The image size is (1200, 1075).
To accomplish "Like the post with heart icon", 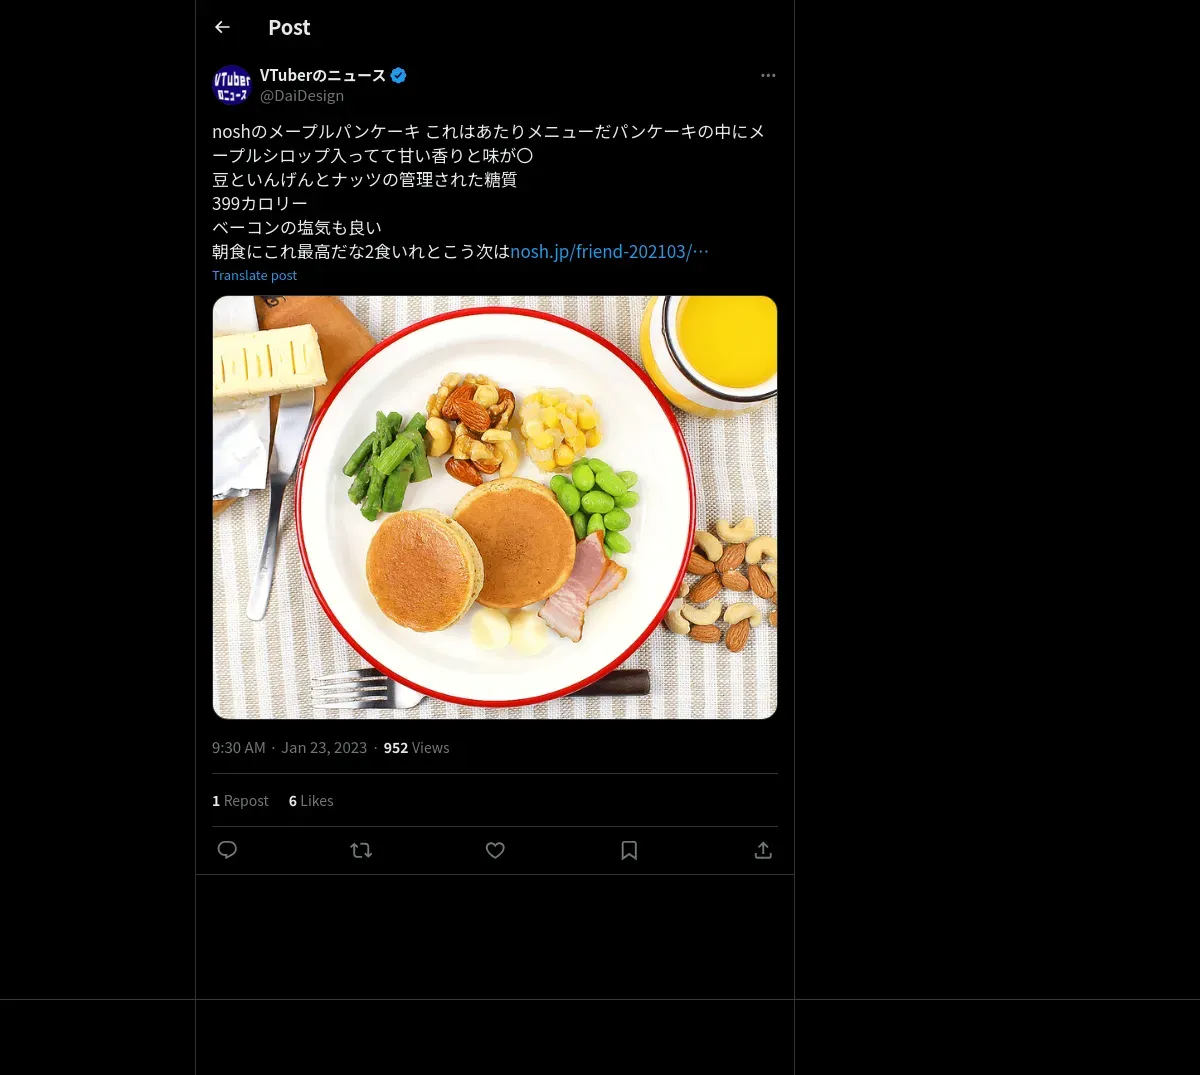I will (x=495, y=850).
